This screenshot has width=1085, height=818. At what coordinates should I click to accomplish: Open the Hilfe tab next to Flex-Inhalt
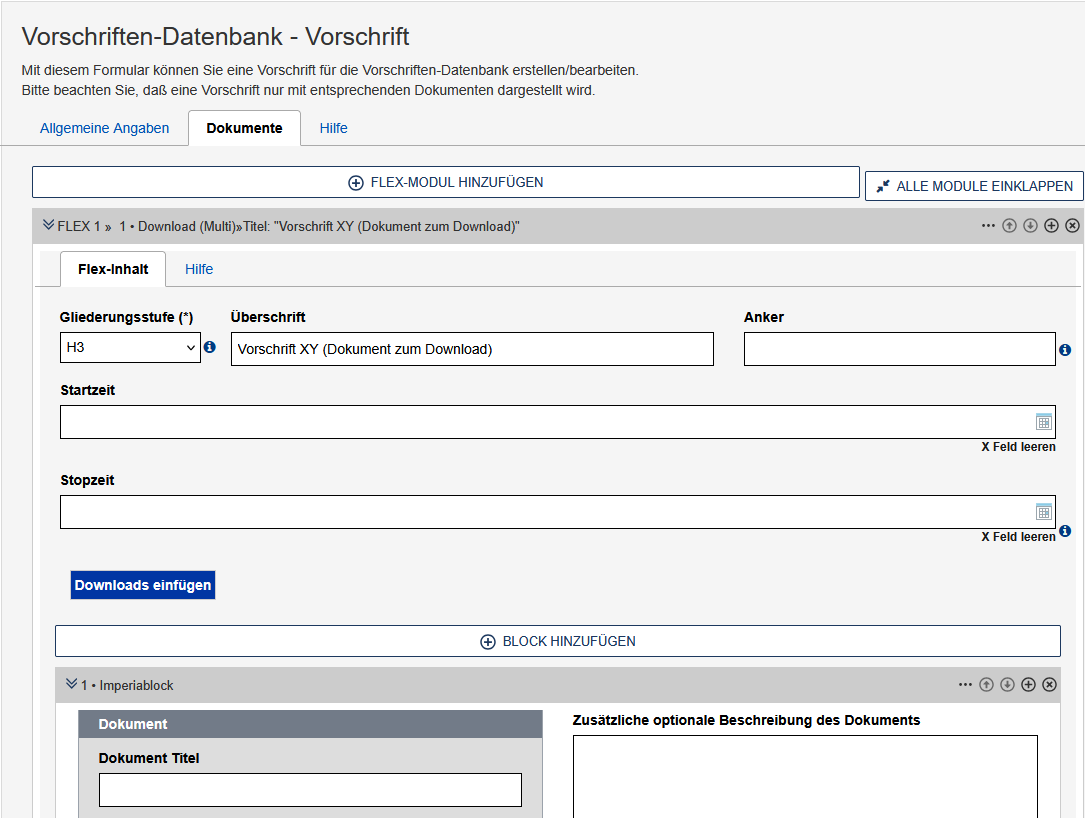click(x=198, y=269)
